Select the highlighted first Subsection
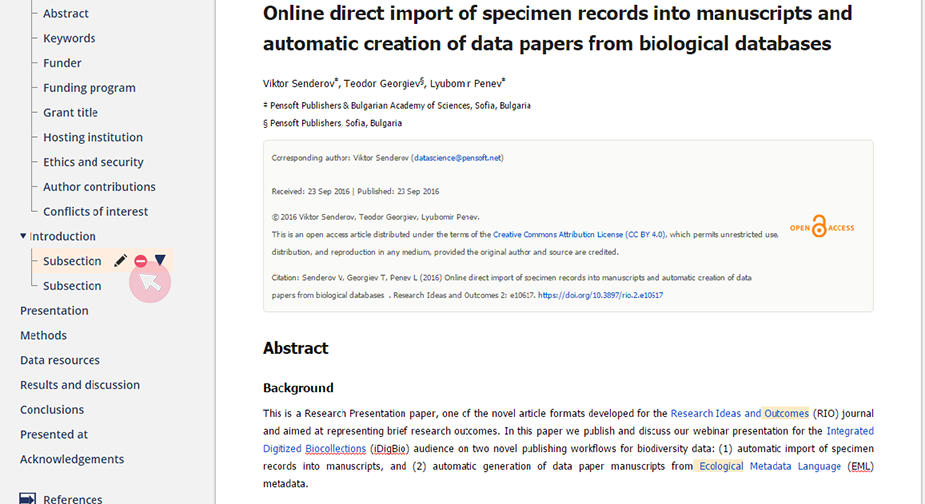The height and width of the screenshot is (504, 925). pos(72,261)
